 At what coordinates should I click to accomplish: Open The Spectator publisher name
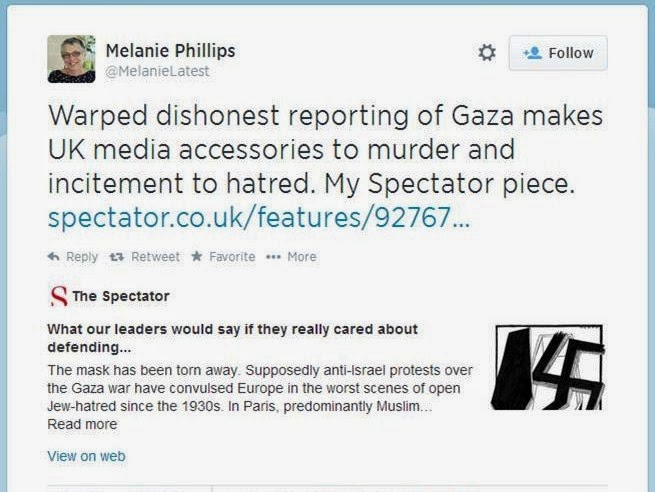(x=121, y=296)
